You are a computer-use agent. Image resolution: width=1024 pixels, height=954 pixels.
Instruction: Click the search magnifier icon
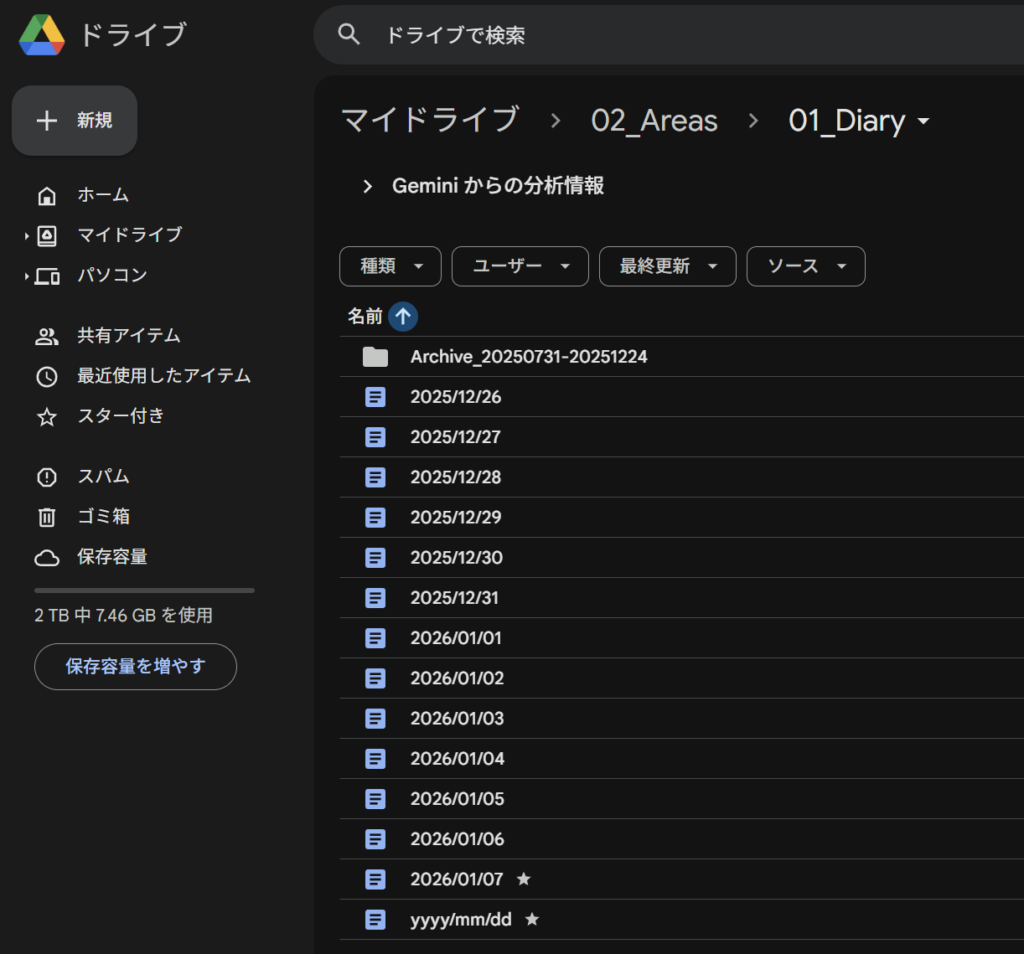[x=348, y=35]
